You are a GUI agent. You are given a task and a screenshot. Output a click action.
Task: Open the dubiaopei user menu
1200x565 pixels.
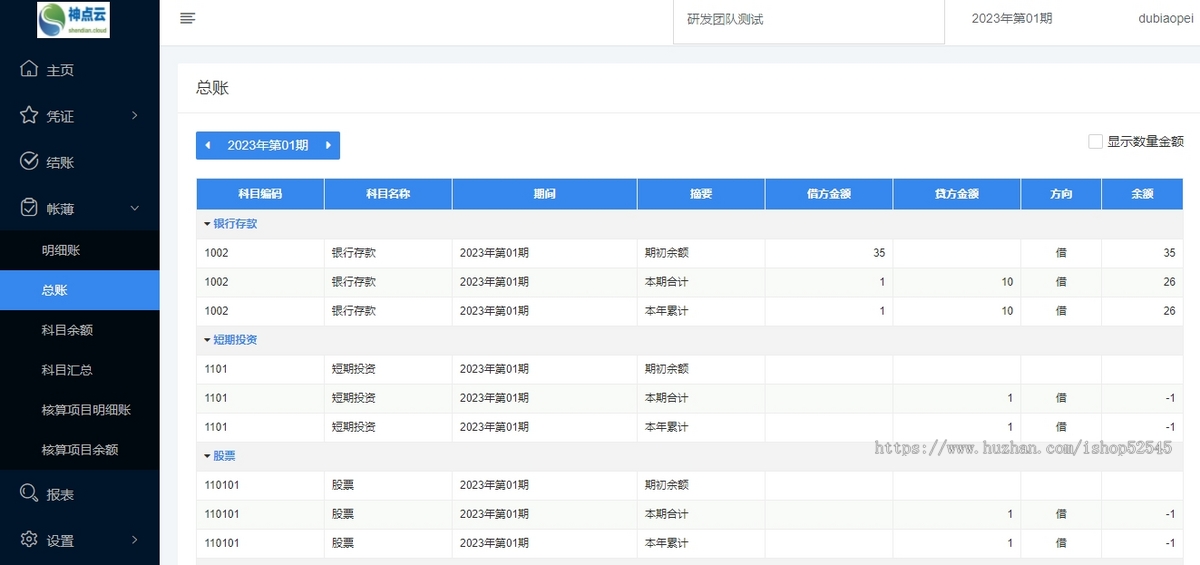coord(1164,18)
